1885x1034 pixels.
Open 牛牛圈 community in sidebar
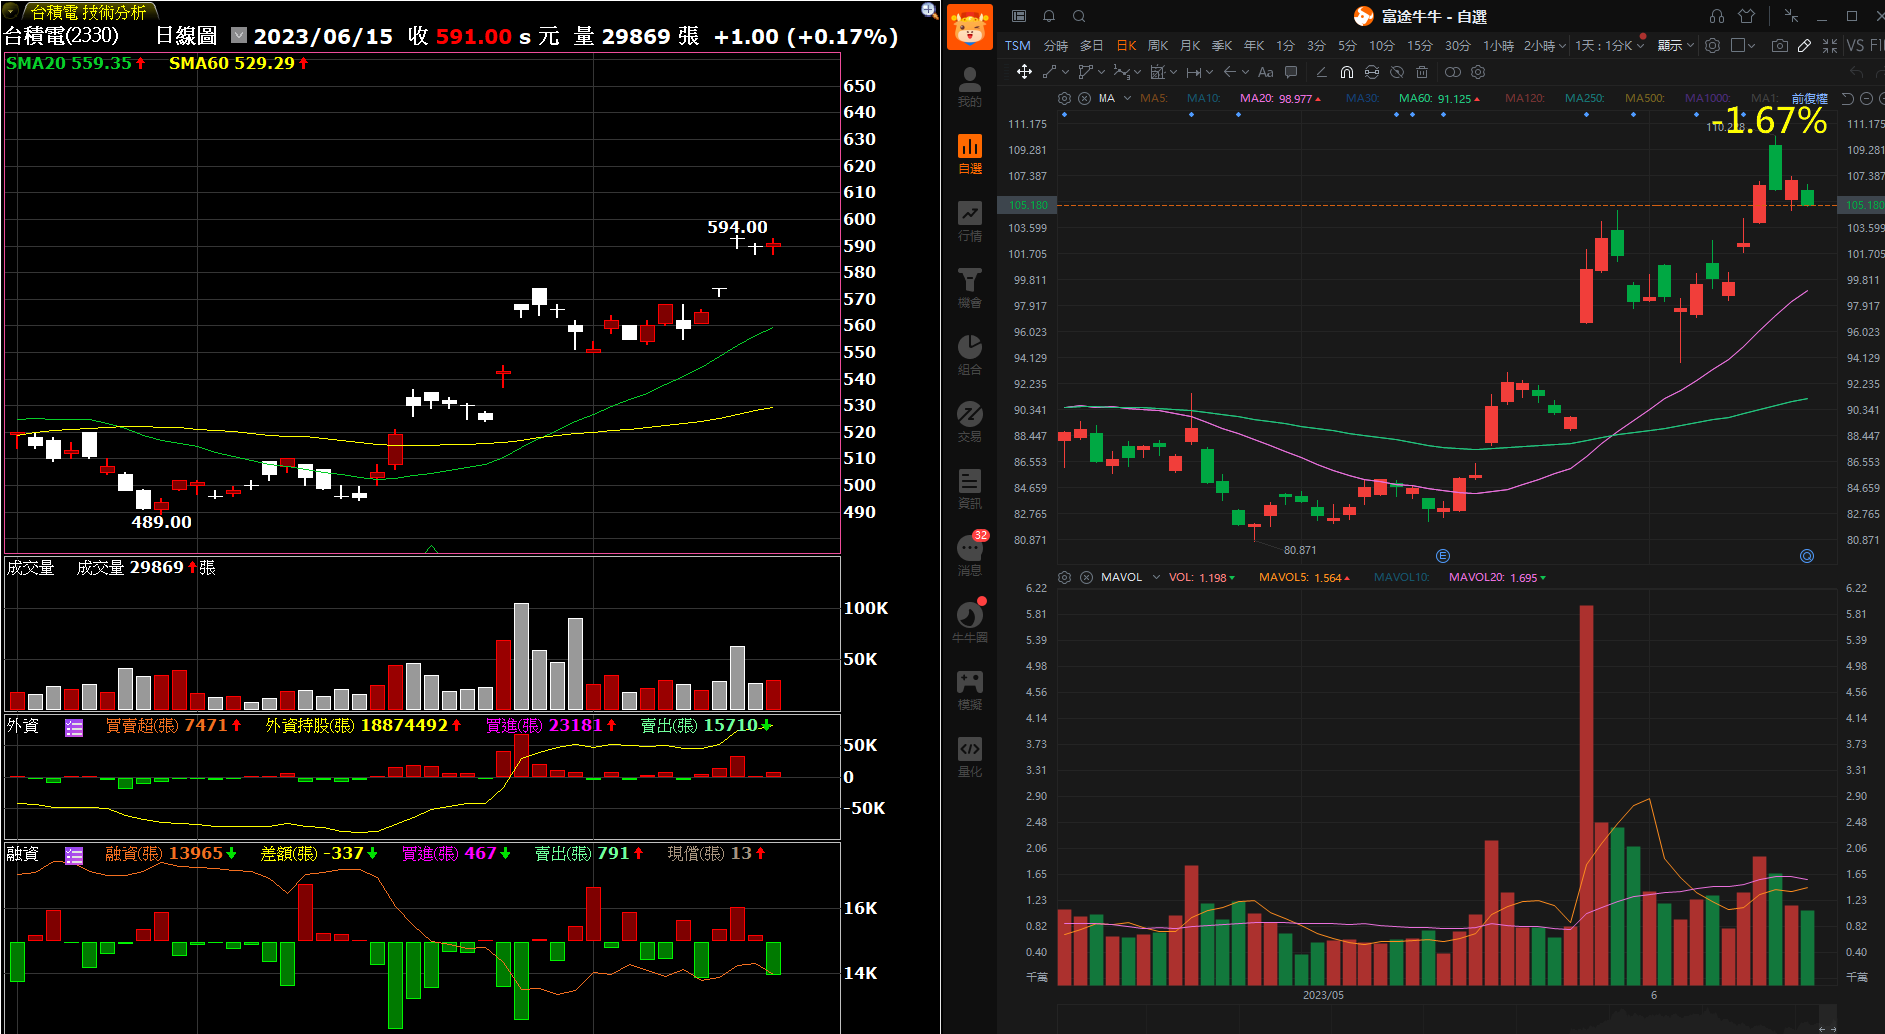pyautogui.click(x=969, y=622)
